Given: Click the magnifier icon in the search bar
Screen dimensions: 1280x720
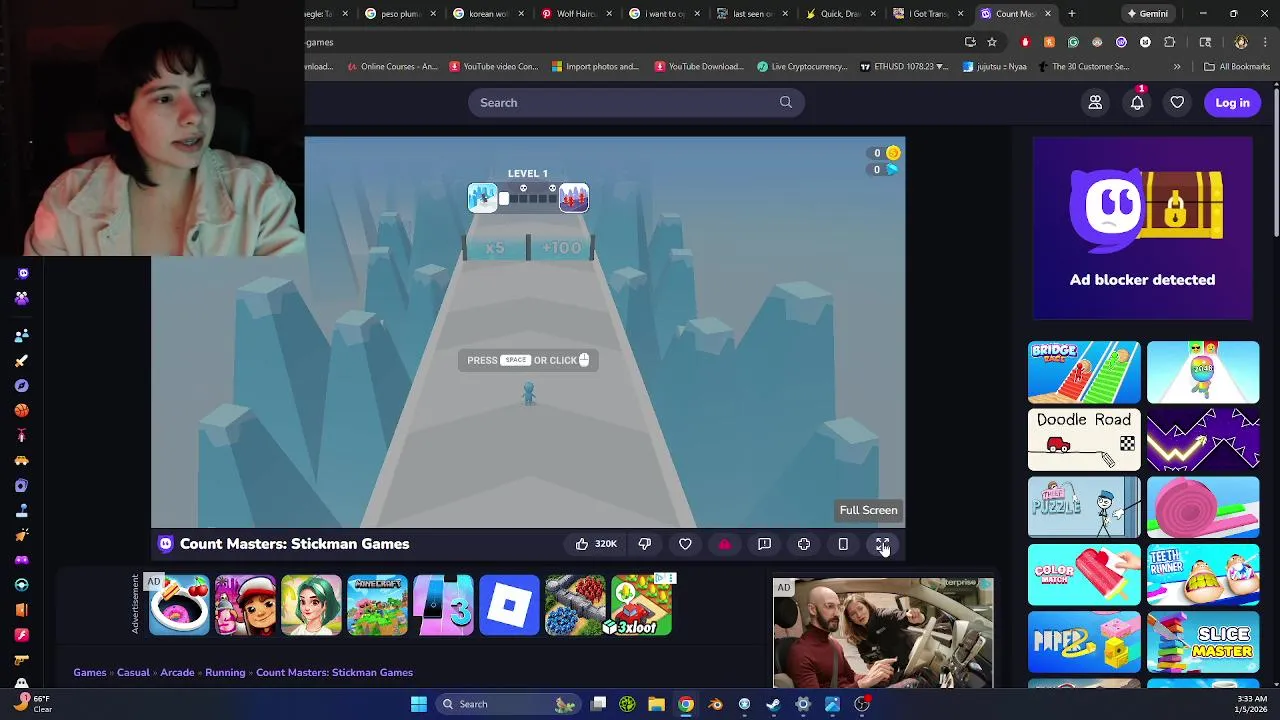Looking at the screenshot, I should 786,102.
